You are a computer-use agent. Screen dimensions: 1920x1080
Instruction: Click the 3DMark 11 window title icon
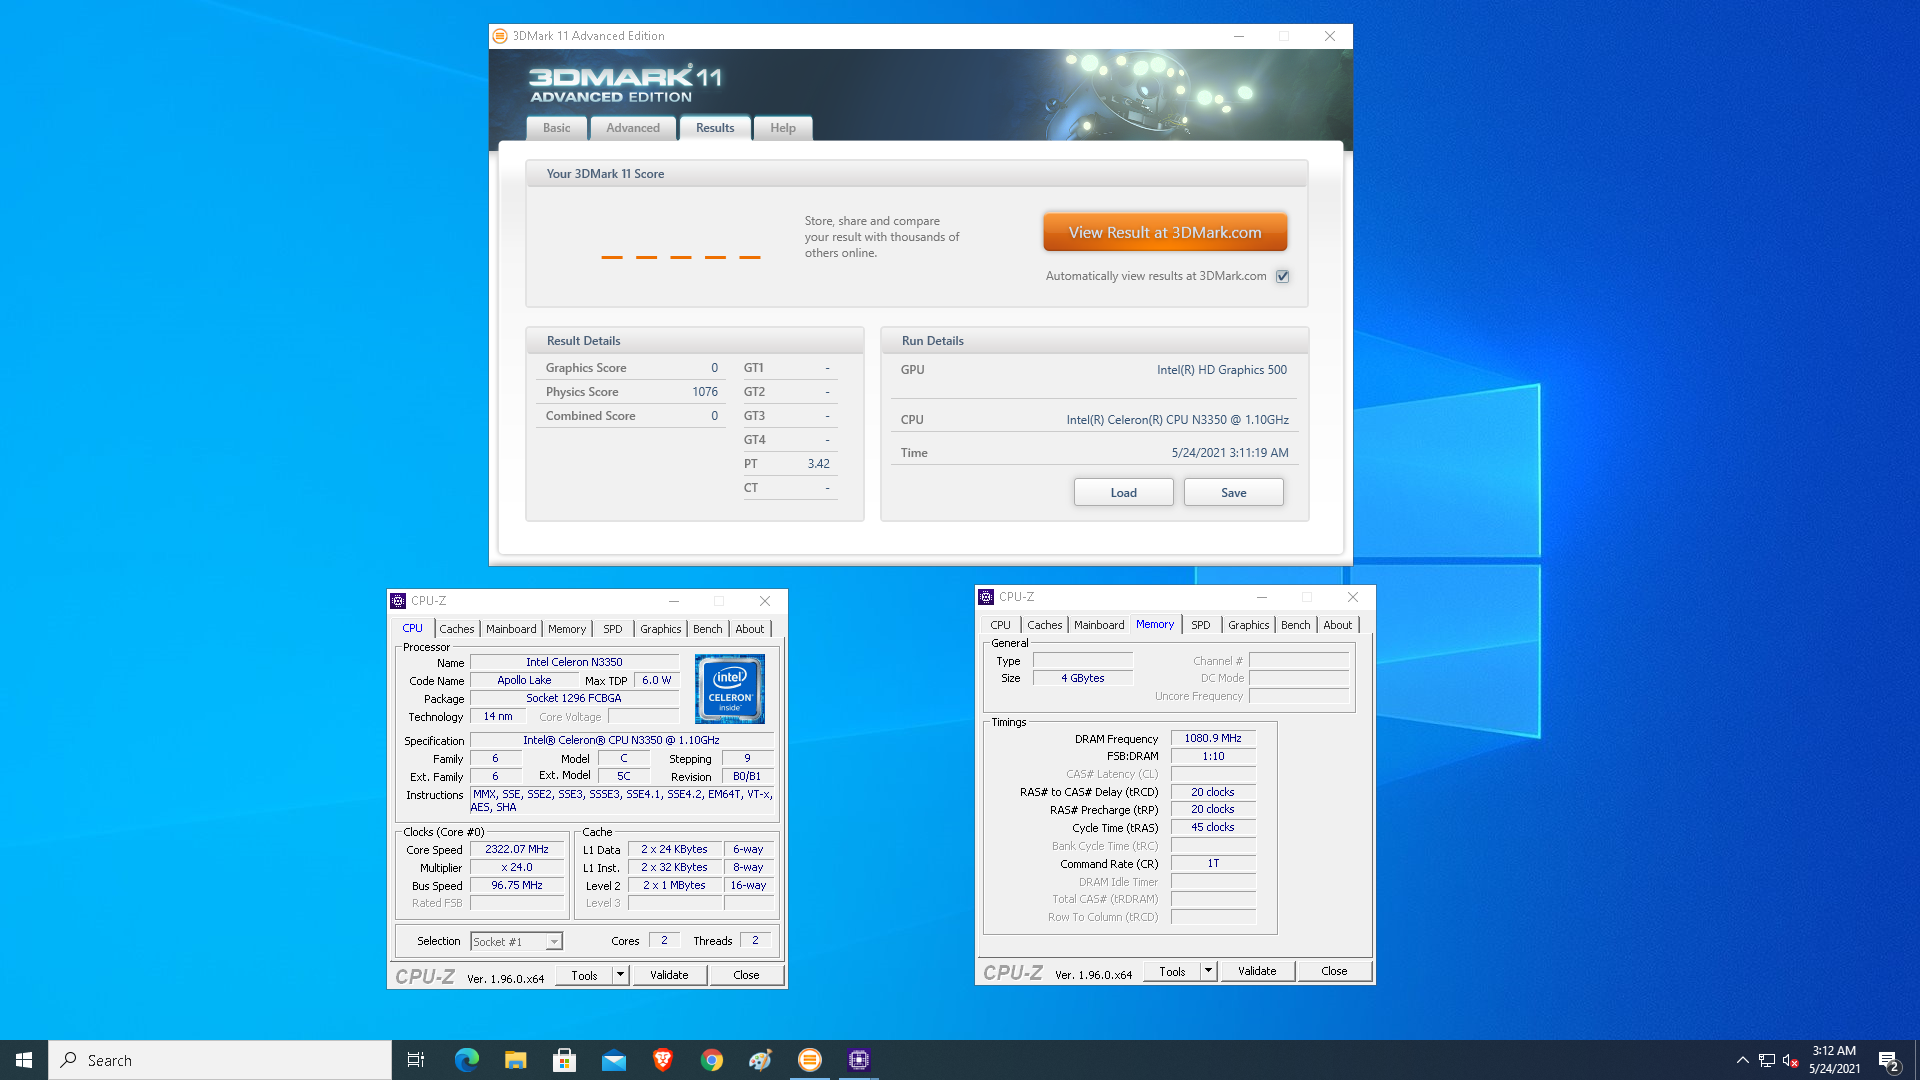pos(500,36)
